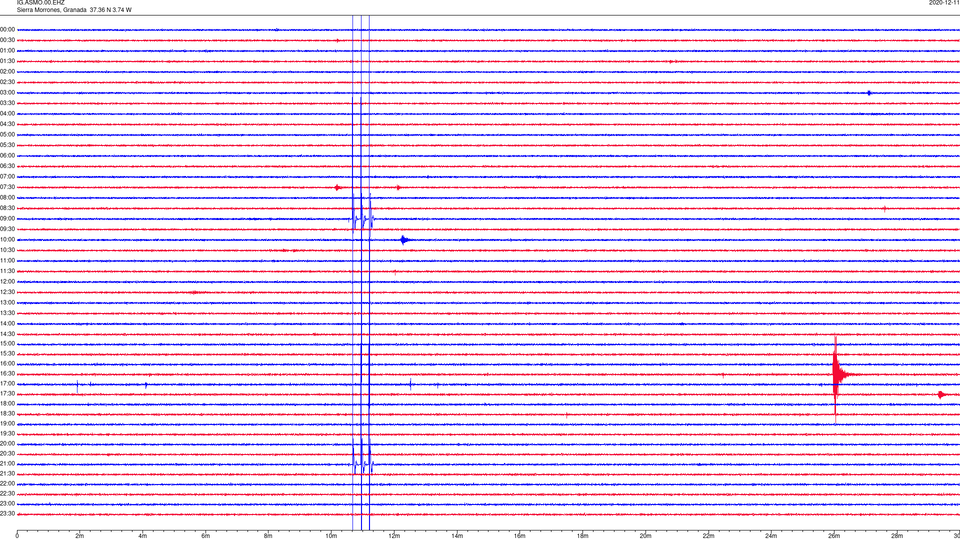Select the 04:00 trace time label
The height and width of the screenshot is (540, 960).
[7, 113]
